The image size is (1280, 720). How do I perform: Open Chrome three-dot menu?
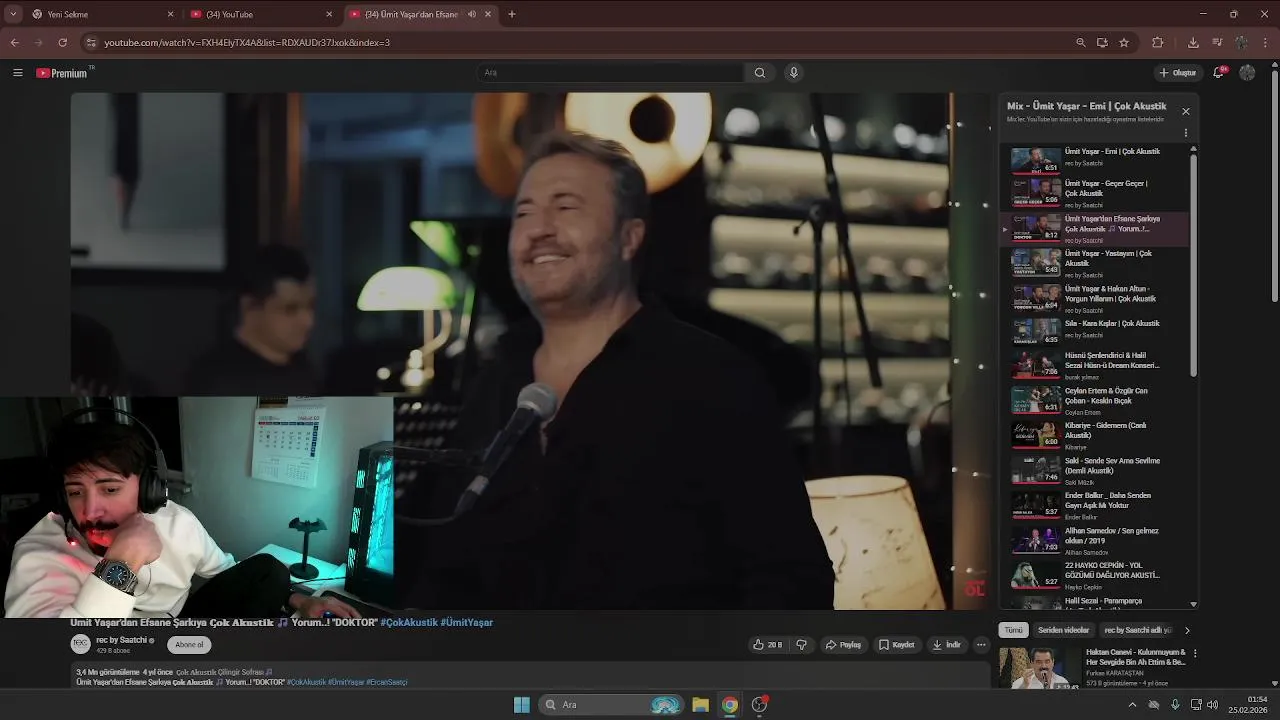(1266, 43)
